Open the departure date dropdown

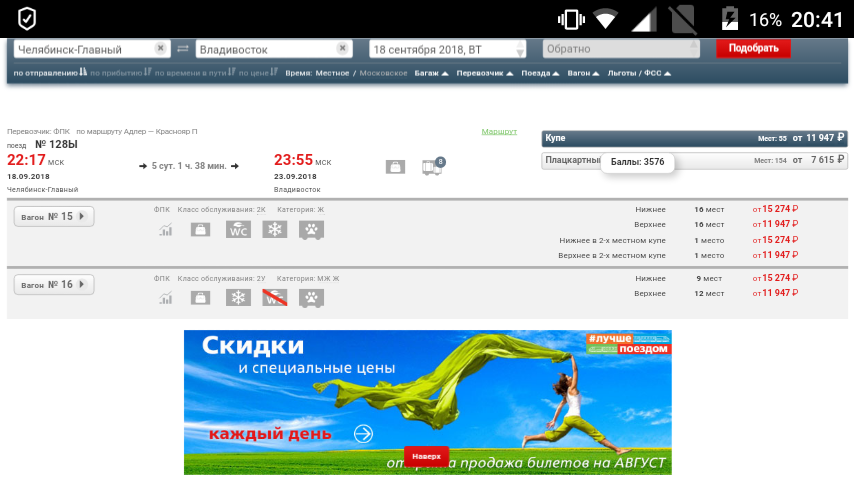click(x=519, y=50)
